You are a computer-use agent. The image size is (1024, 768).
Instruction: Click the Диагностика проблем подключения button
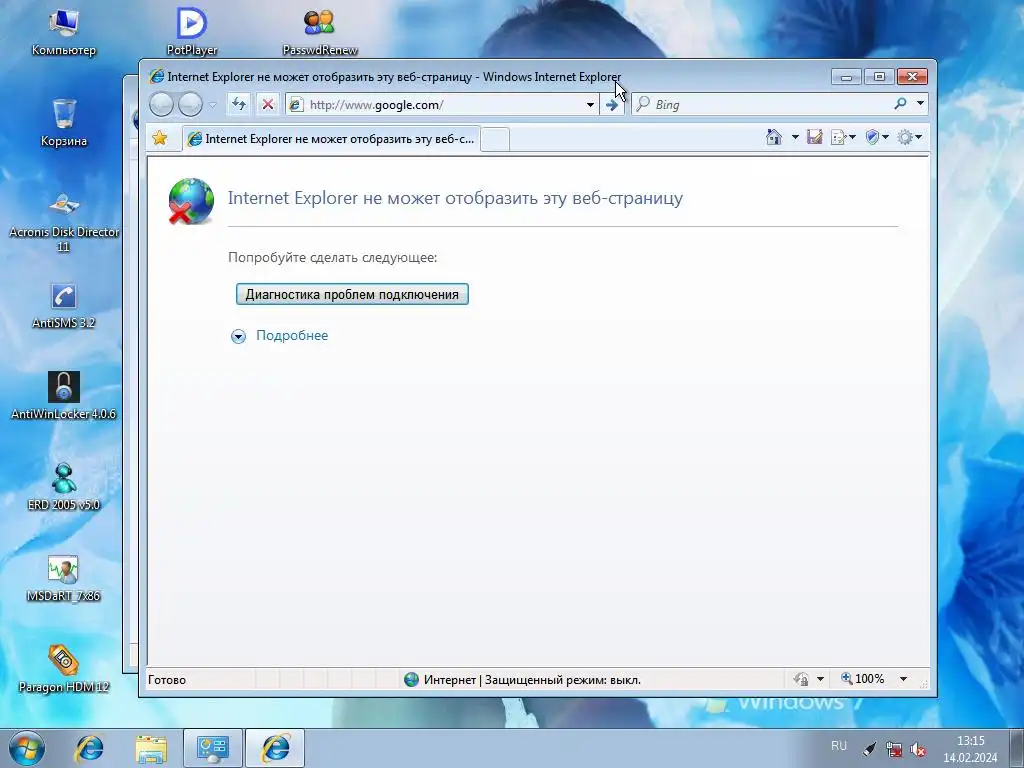tap(352, 294)
